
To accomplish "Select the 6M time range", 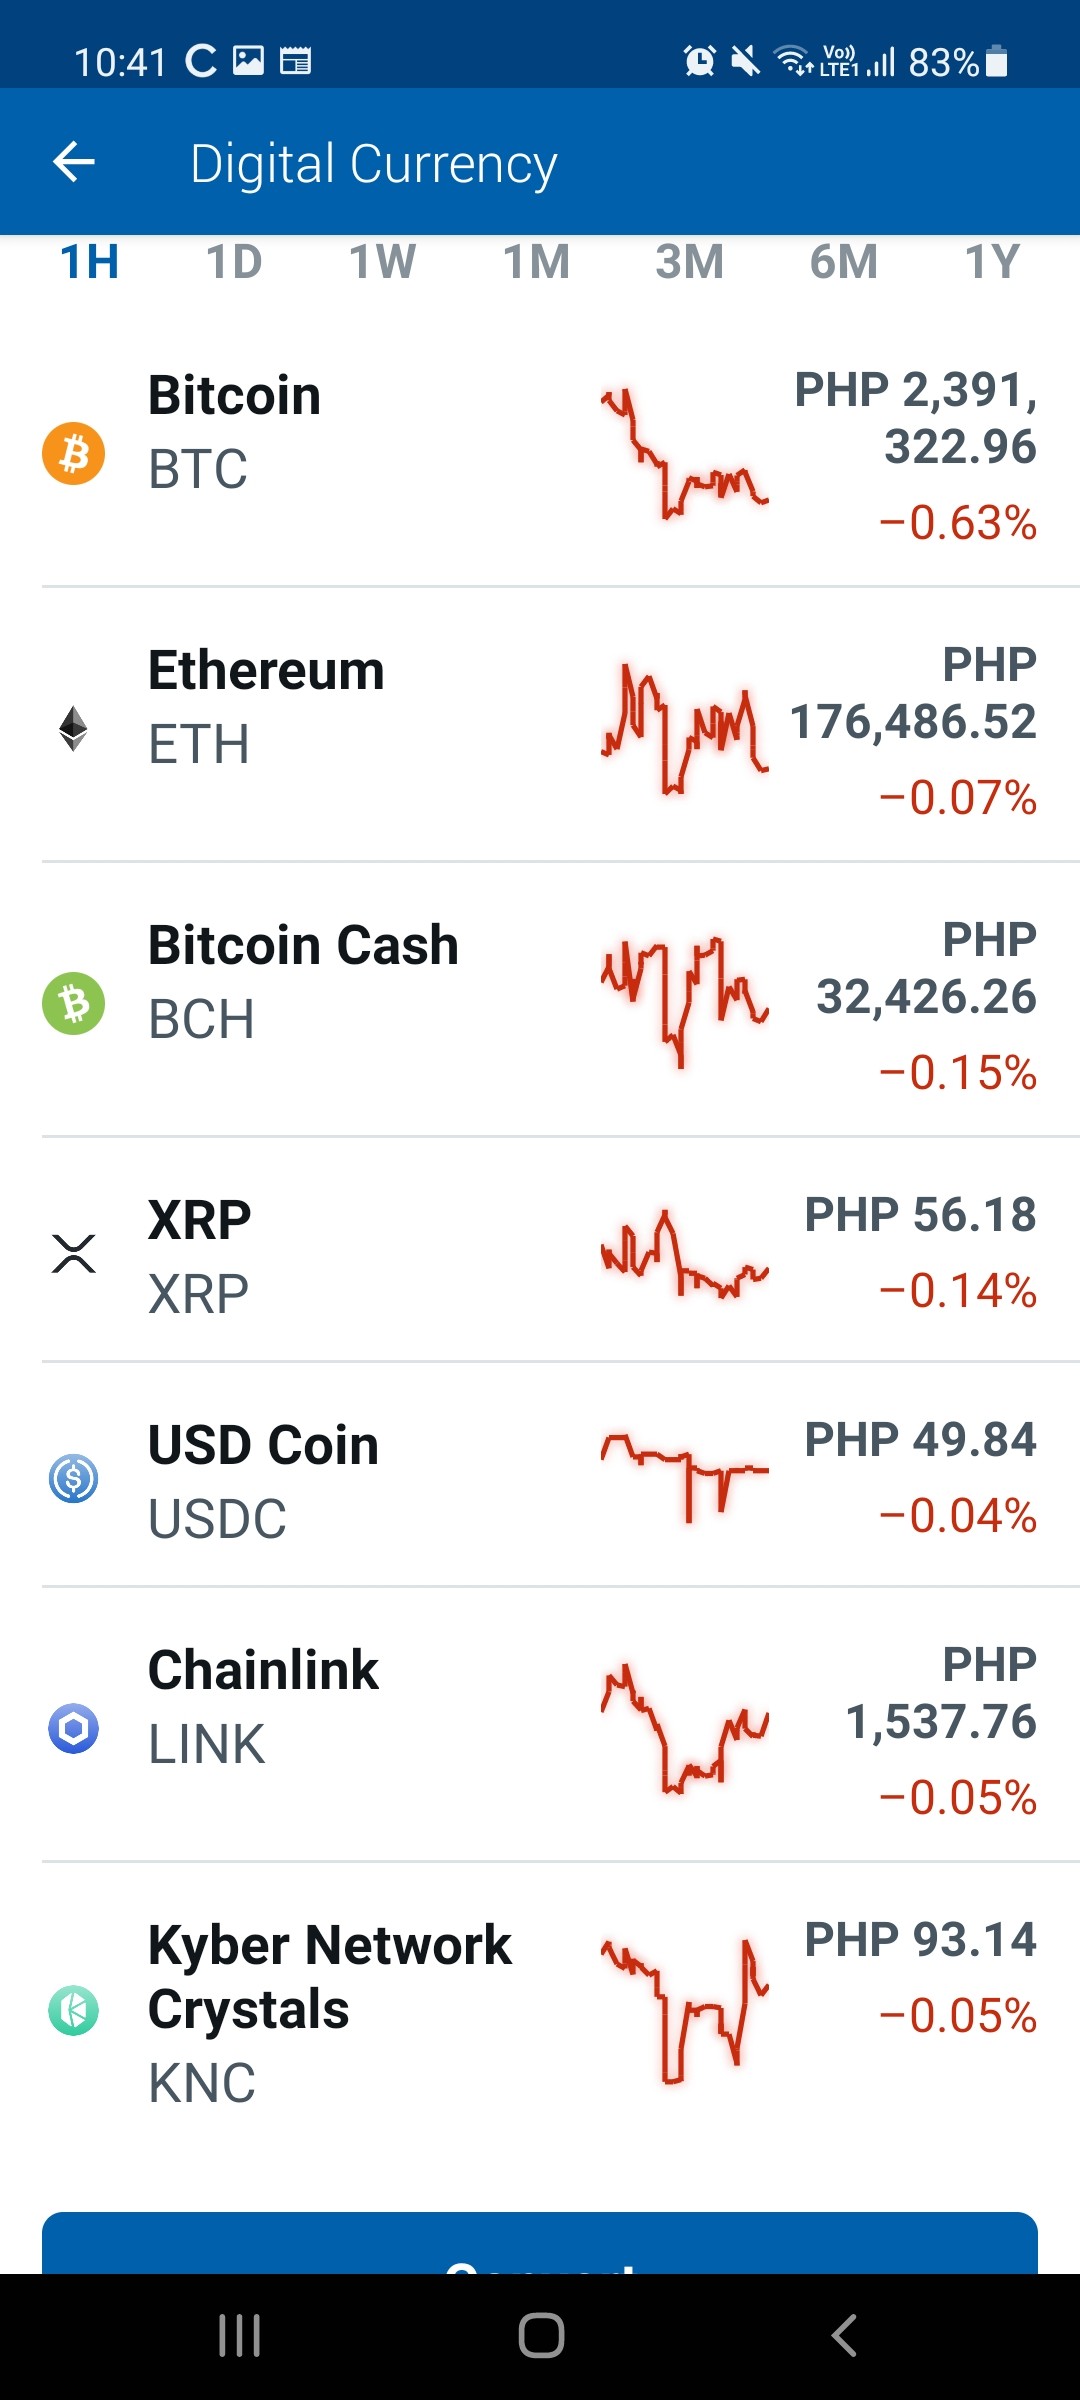I will click(x=843, y=262).
